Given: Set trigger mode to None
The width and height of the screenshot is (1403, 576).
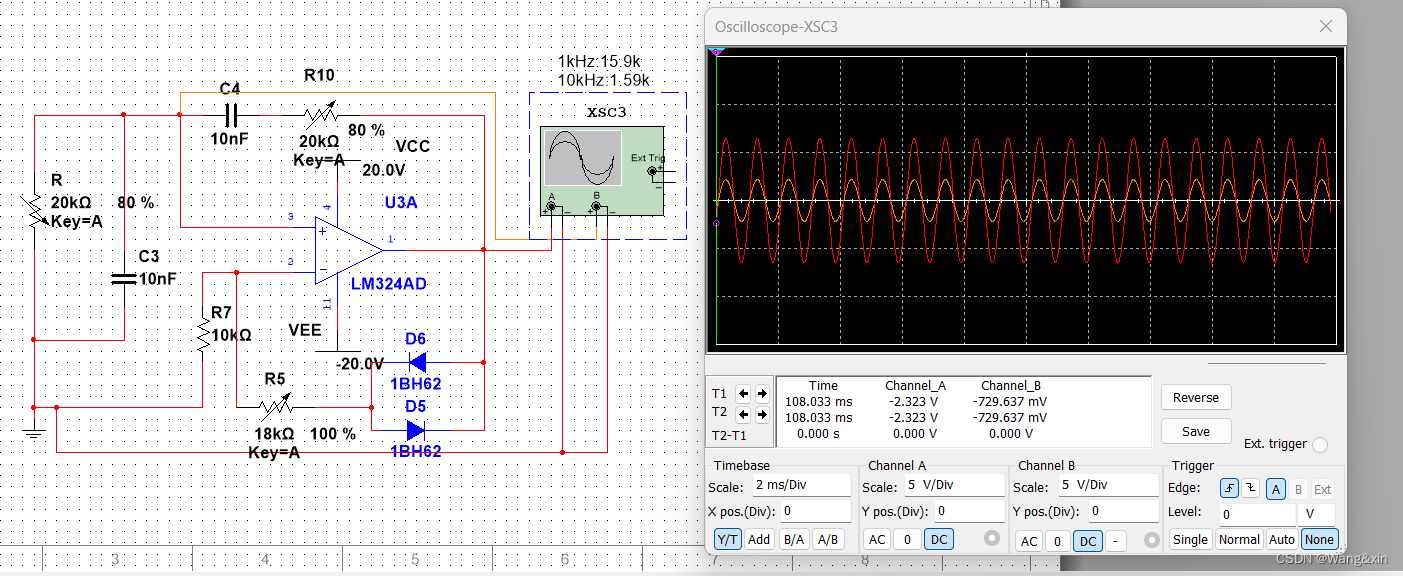Looking at the screenshot, I should pos(1319,539).
